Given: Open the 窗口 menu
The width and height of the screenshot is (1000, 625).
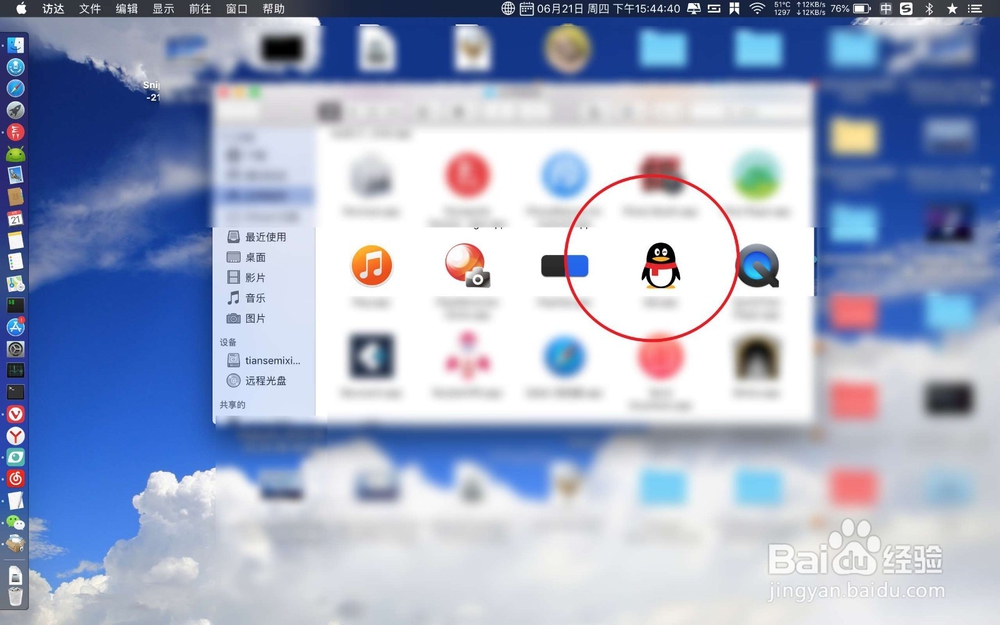Looking at the screenshot, I should [237, 8].
